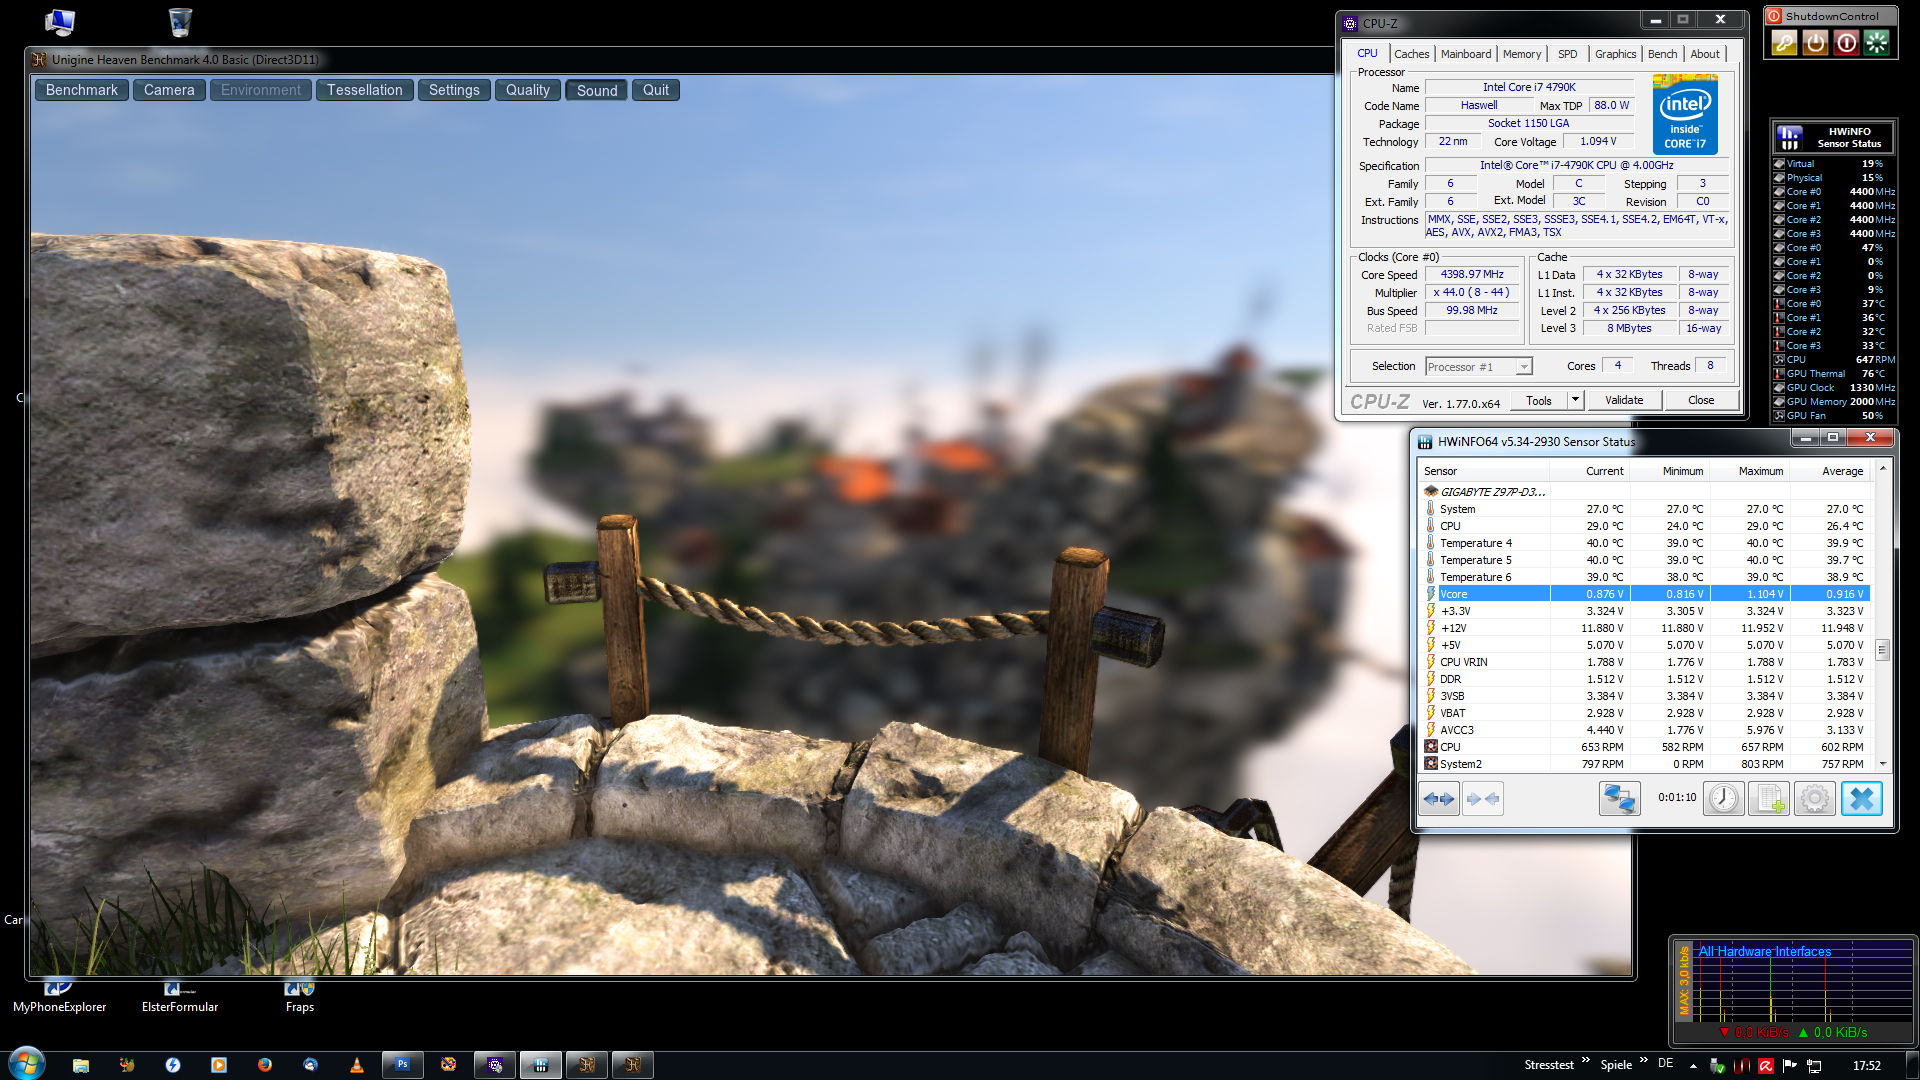Click the green restart icon in ShutdownControl
Screen dimensions: 1920x1080
click(1877, 43)
